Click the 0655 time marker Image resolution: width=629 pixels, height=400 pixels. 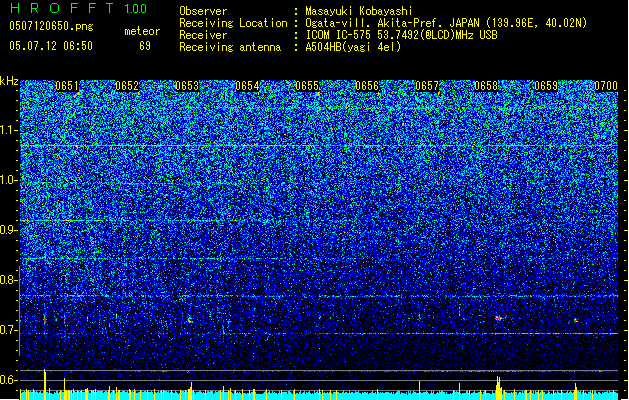[x=307, y=86]
